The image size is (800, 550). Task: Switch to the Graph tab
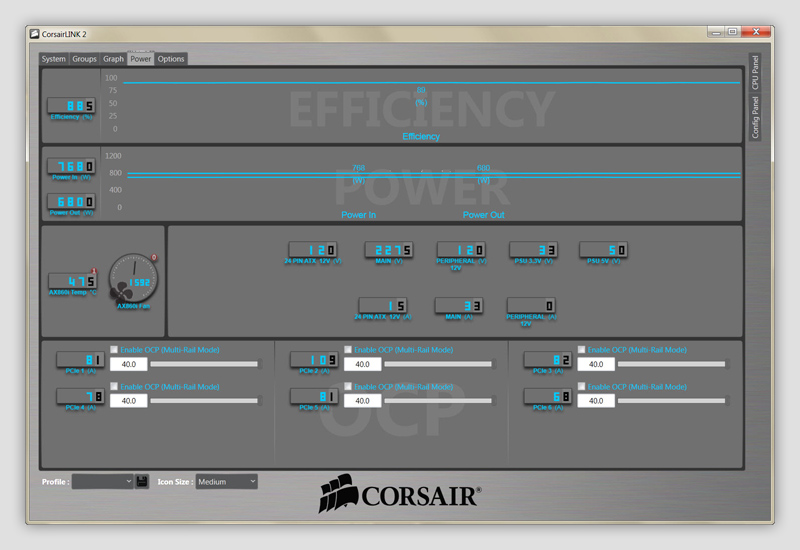point(113,59)
